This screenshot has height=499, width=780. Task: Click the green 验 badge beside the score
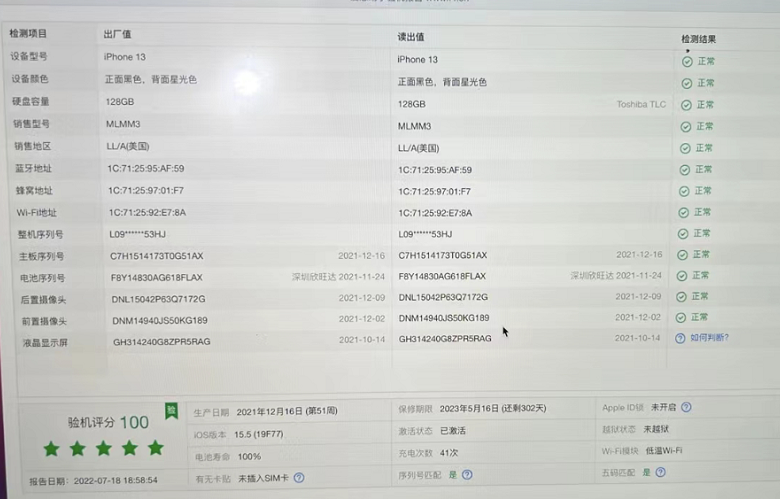172,410
